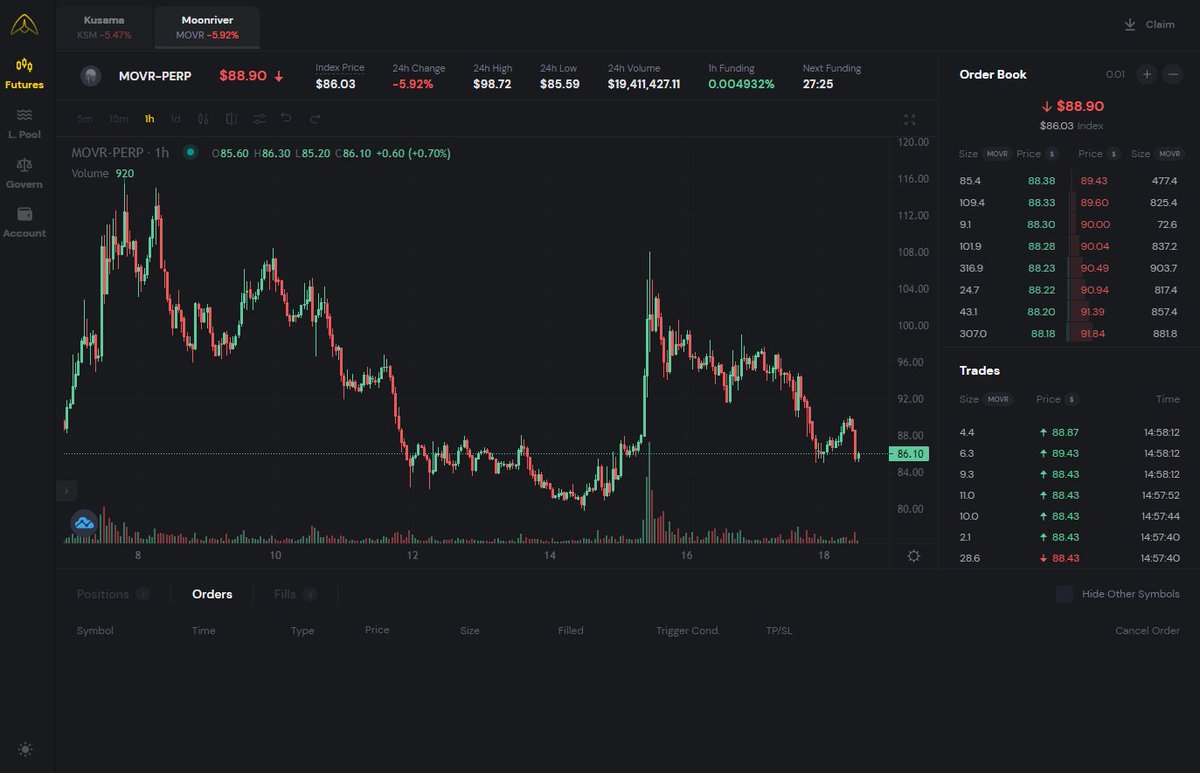Viewport: 1200px width, 773px height.
Task: Select bid price 88.23 in order book
Action: coord(1041,268)
